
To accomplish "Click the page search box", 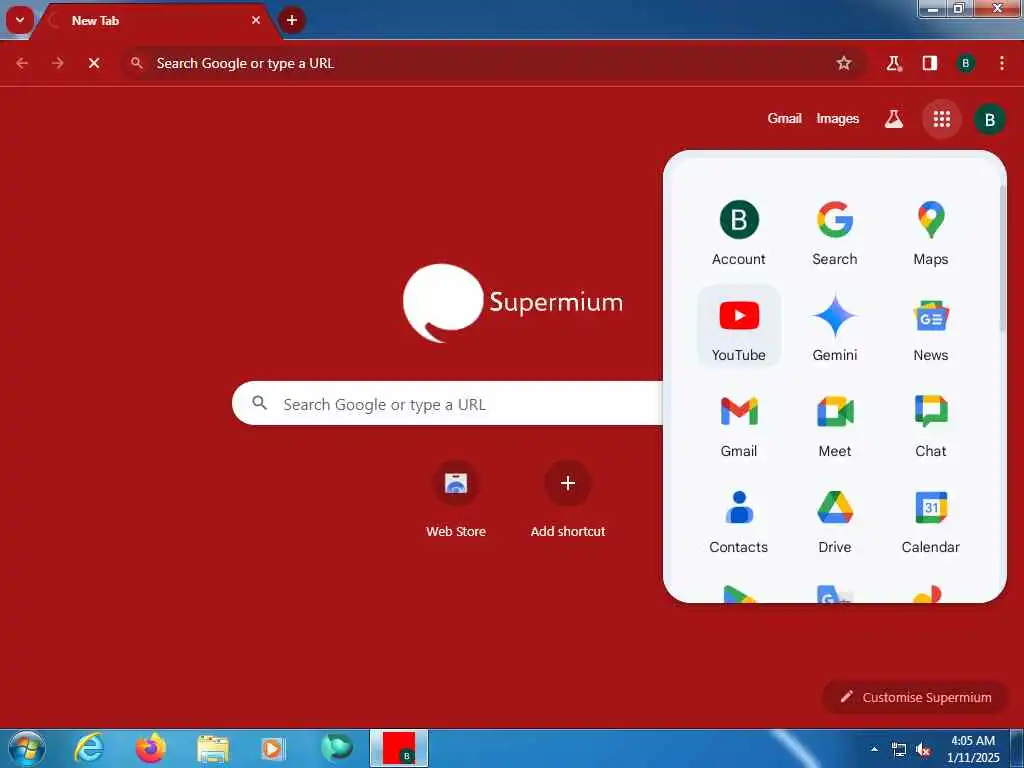I will (x=447, y=404).
